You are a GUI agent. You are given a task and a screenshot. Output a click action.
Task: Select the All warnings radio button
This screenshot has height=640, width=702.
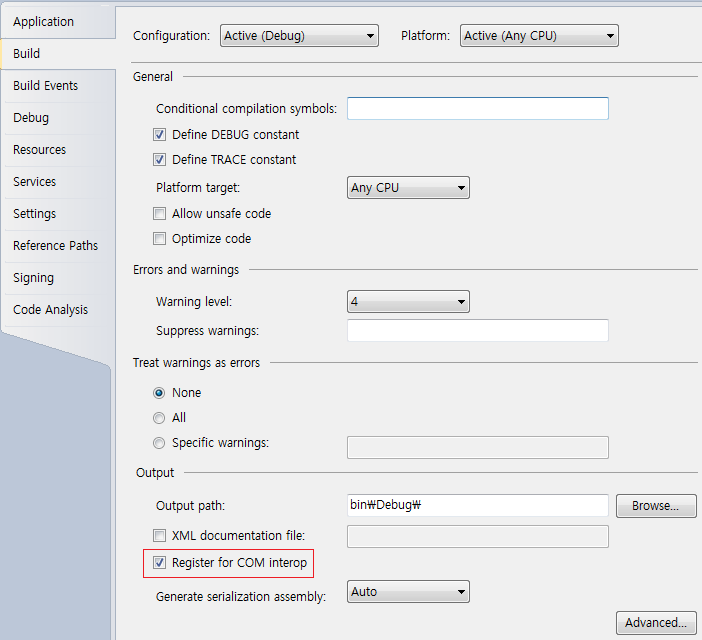click(159, 418)
